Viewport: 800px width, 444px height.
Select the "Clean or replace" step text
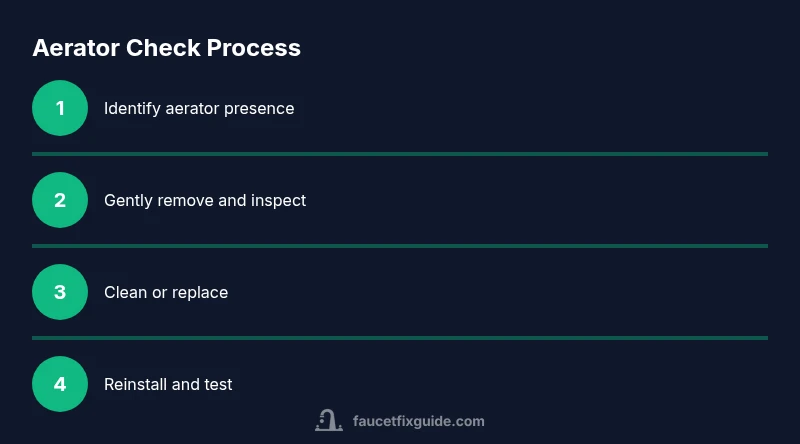pos(166,292)
